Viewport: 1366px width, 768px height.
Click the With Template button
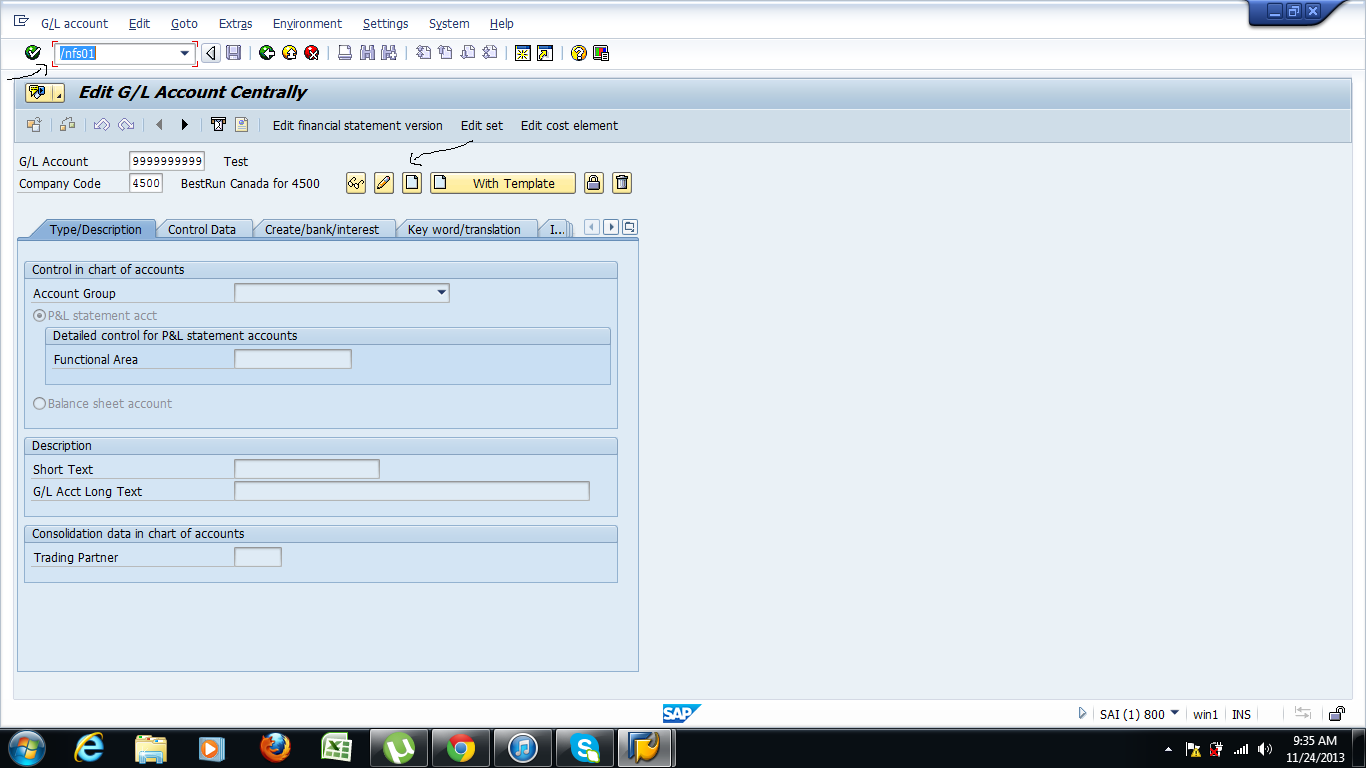click(502, 183)
